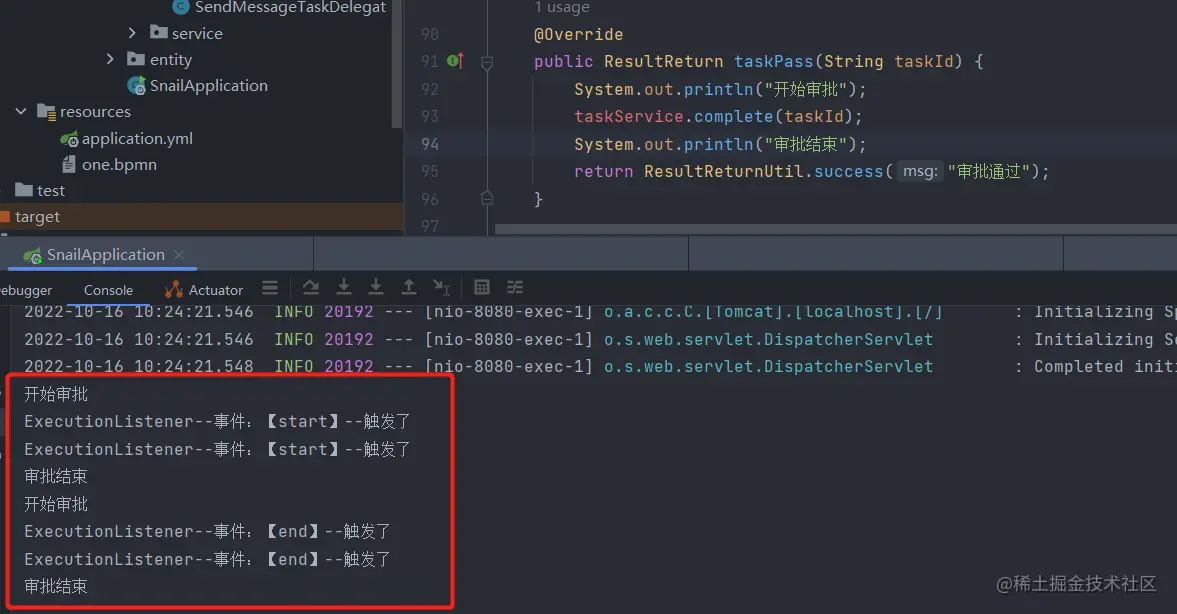This screenshot has width=1177, height=614.
Task: Click the '1 usage' inlay hint
Action: (x=561, y=8)
